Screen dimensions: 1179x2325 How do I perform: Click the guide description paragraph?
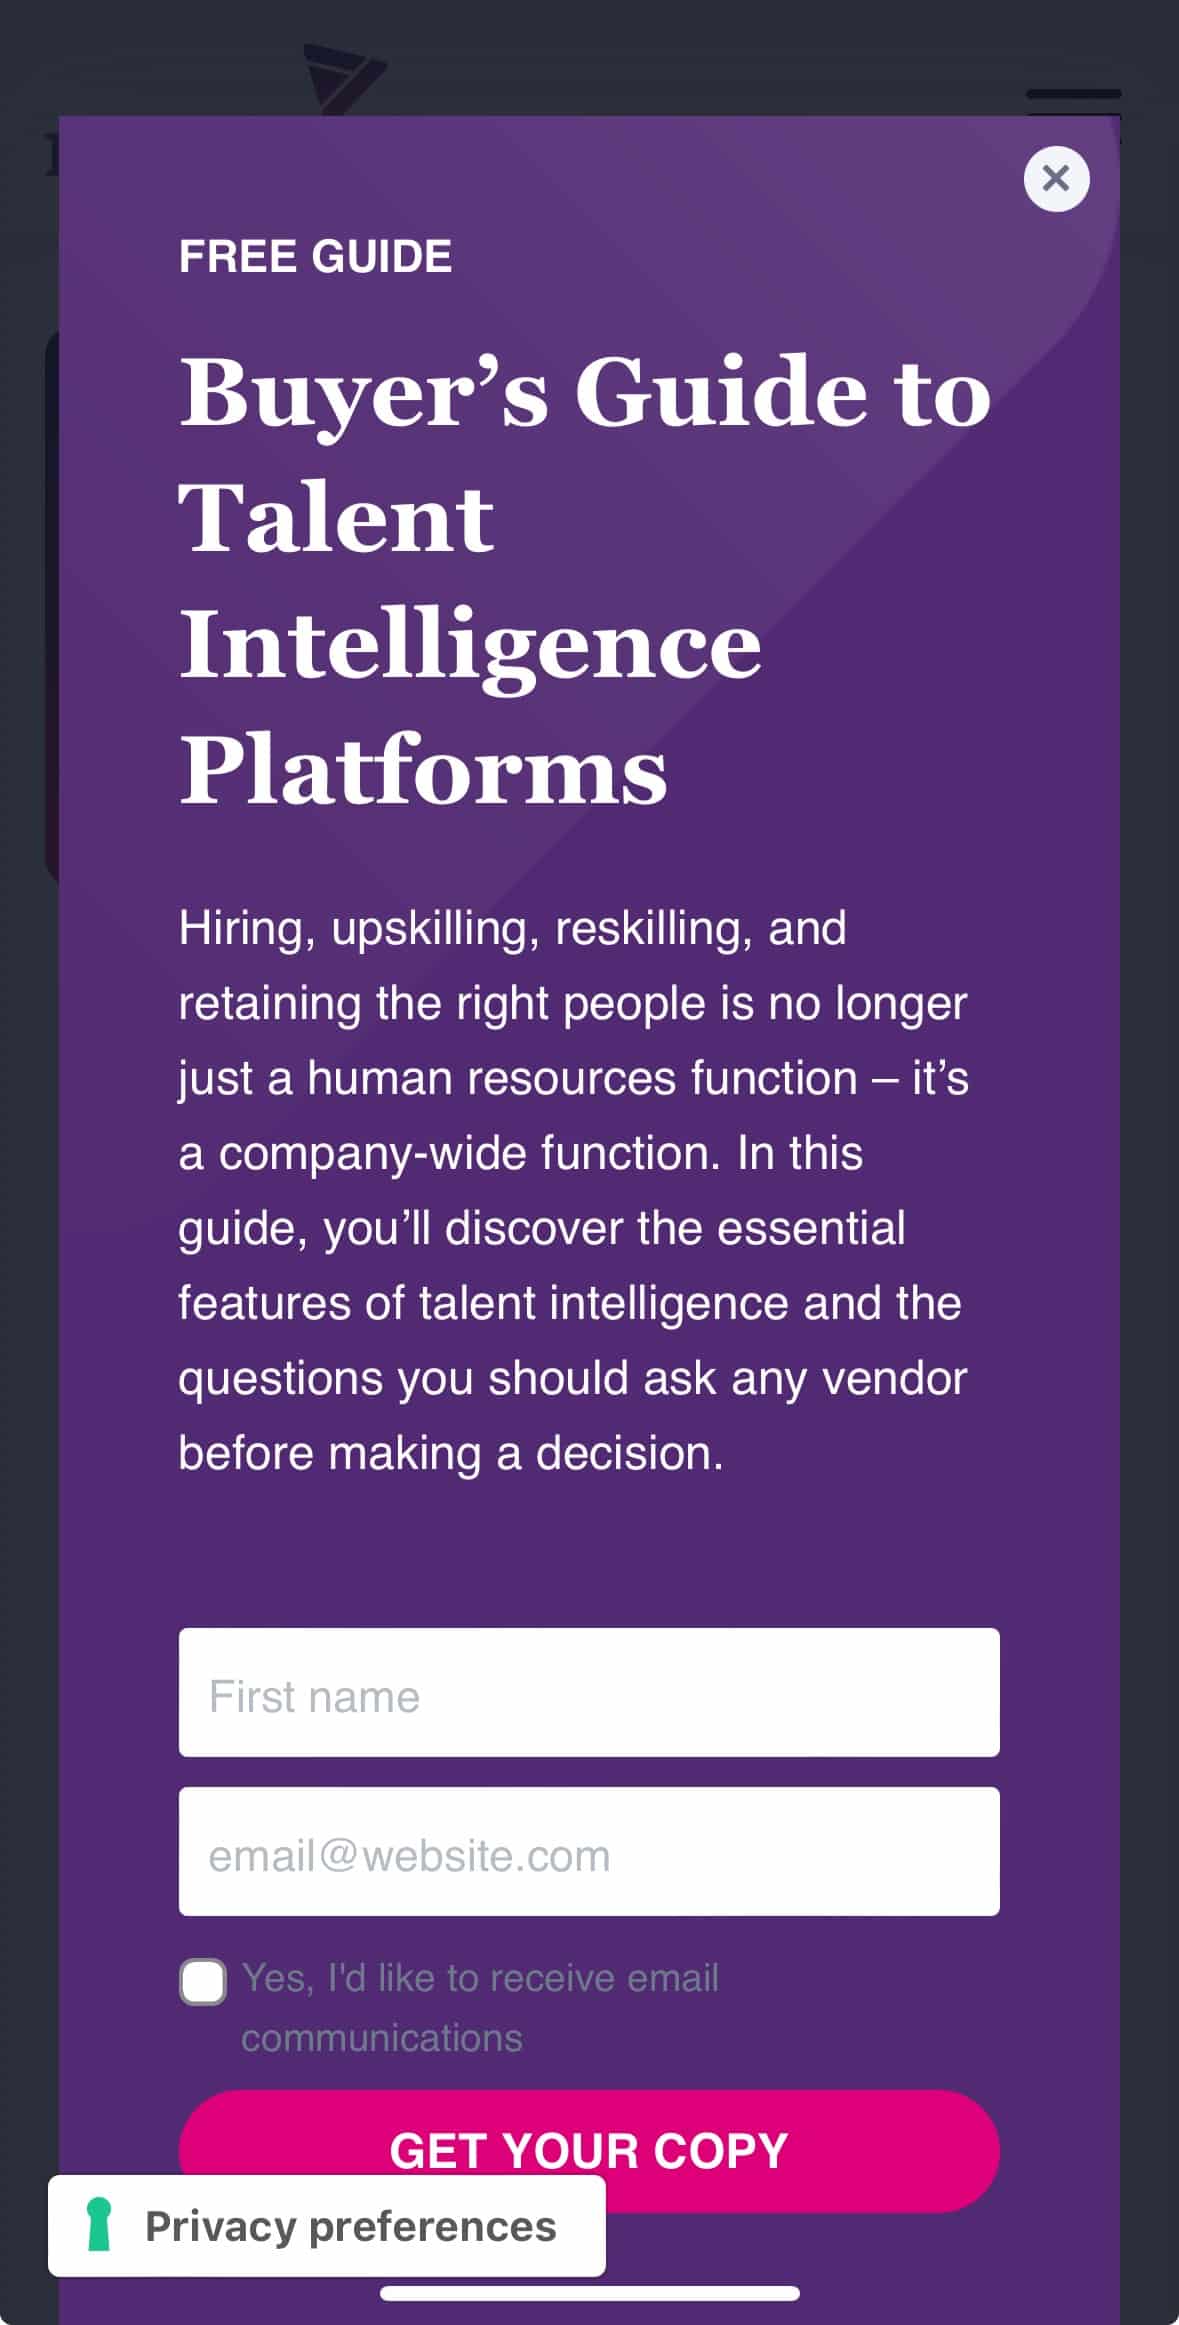[x=573, y=1190]
